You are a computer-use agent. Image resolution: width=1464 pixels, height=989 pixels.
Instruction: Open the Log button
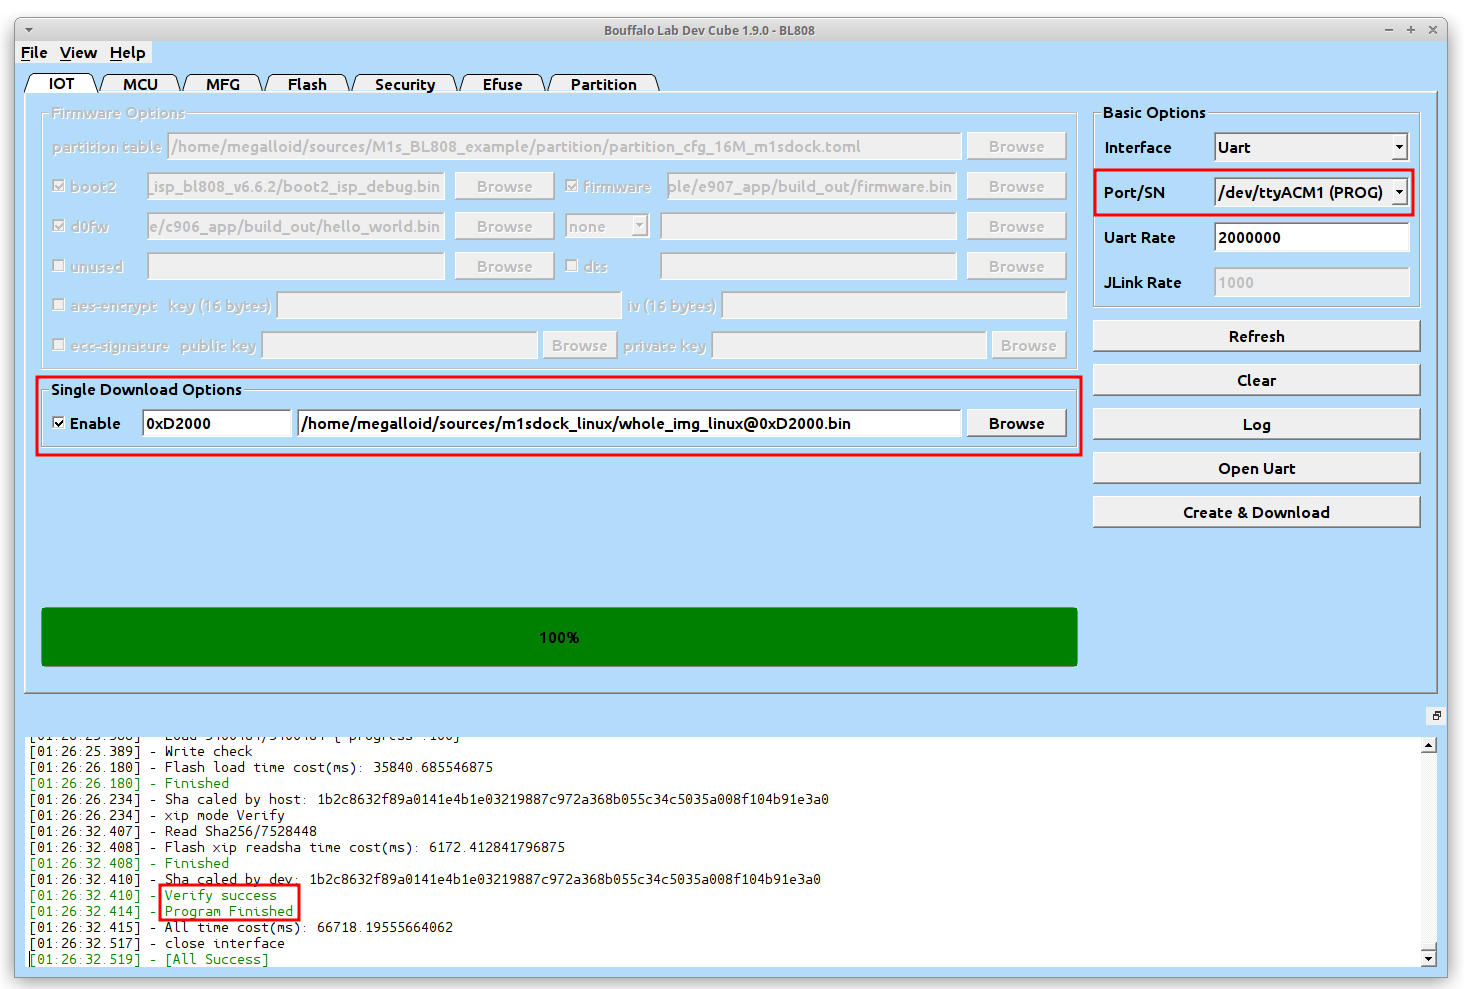(x=1256, y=424)
